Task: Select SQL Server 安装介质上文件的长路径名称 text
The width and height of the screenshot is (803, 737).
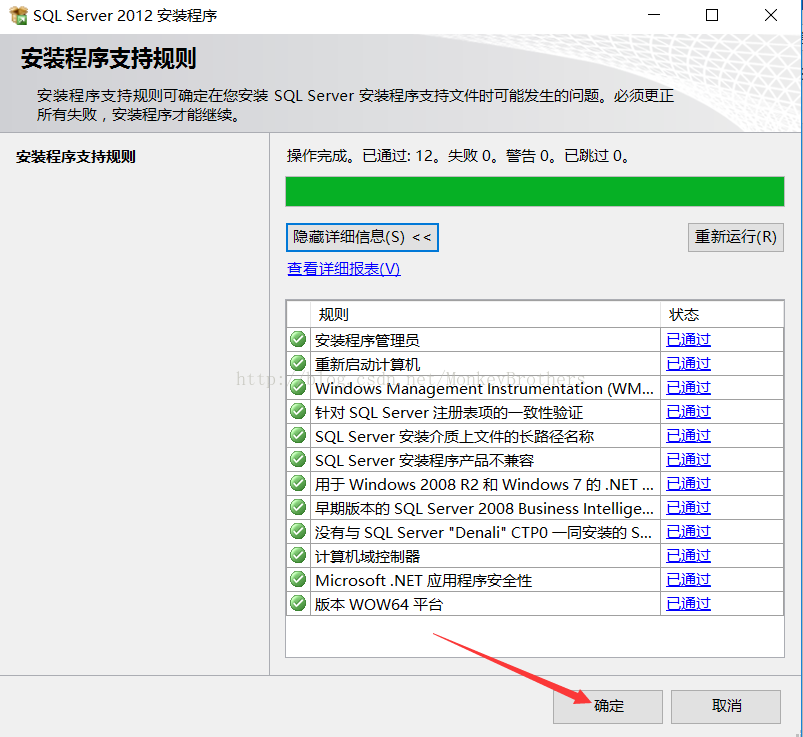Action: [x=454, y=436]
